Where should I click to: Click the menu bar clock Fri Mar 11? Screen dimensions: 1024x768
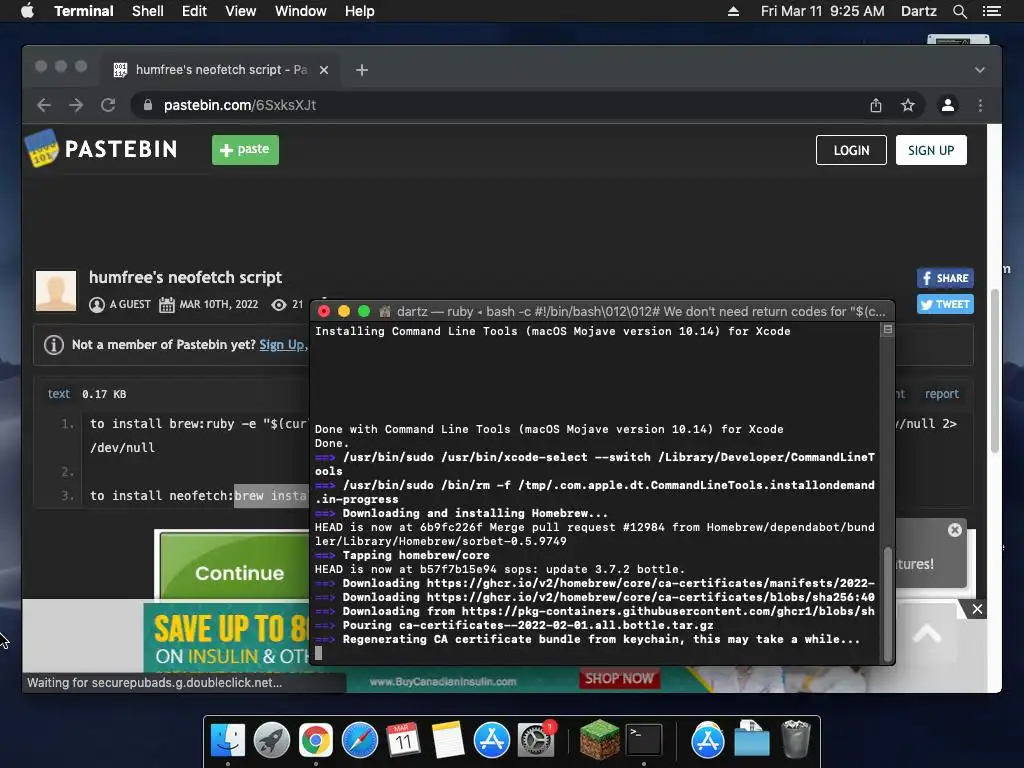click(x=822, y=11)
